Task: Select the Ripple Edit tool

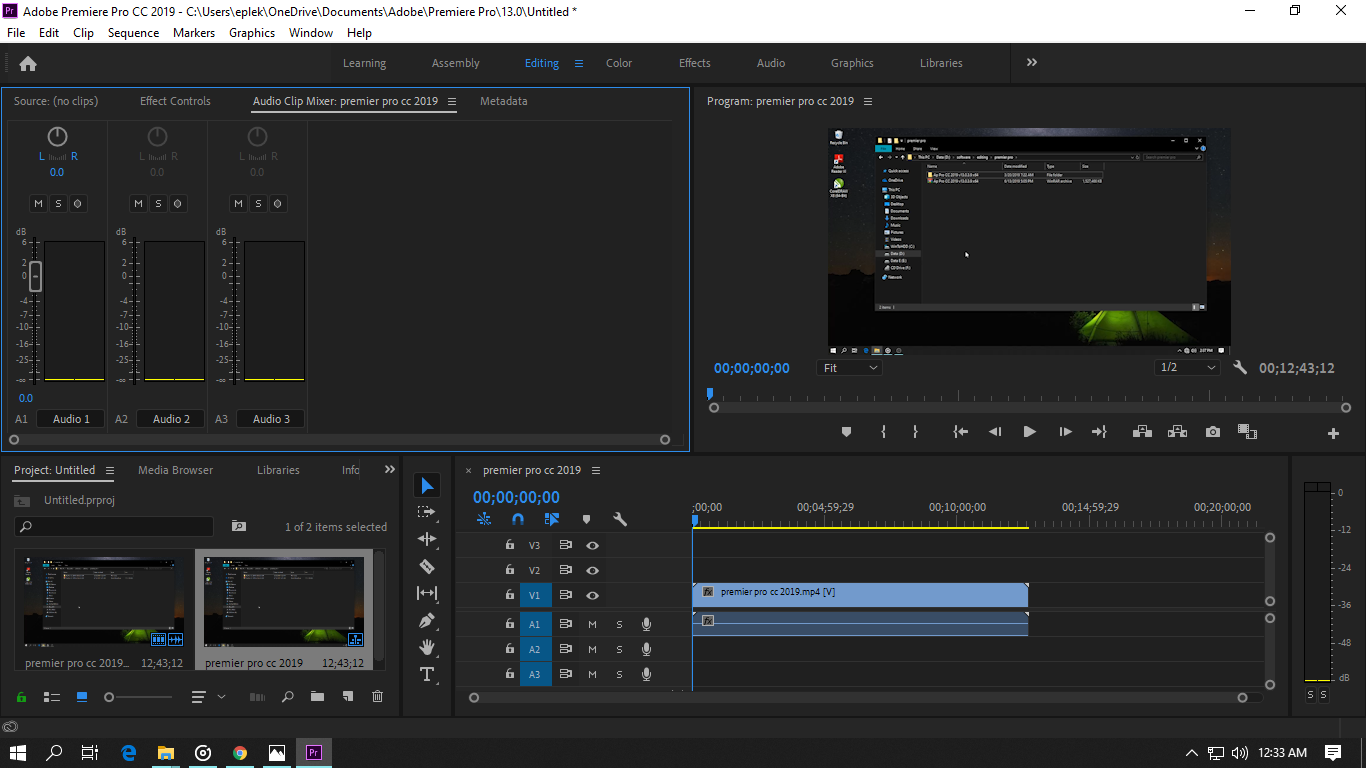Action: click(427, 539)
